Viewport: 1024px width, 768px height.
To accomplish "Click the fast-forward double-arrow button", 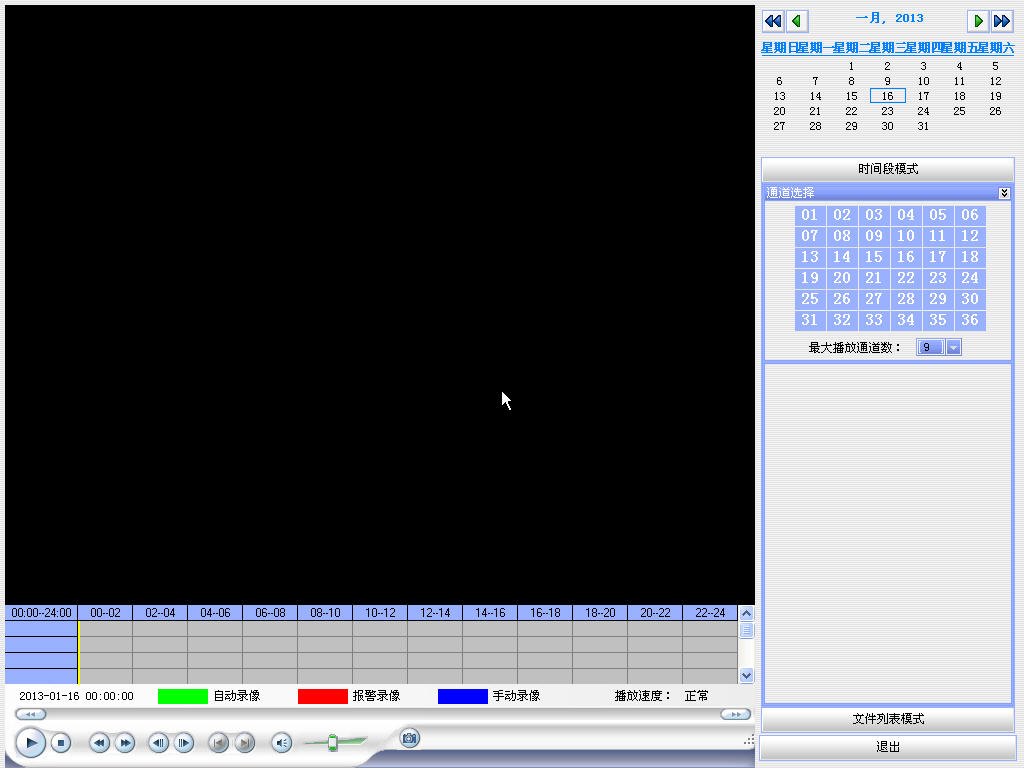I will (125, 743).
